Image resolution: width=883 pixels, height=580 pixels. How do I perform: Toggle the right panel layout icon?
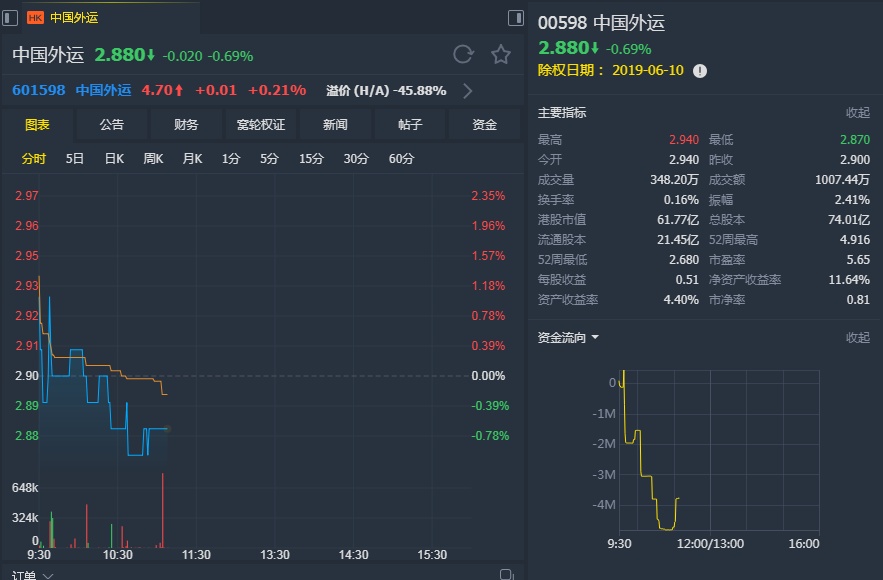pos(515,17)
